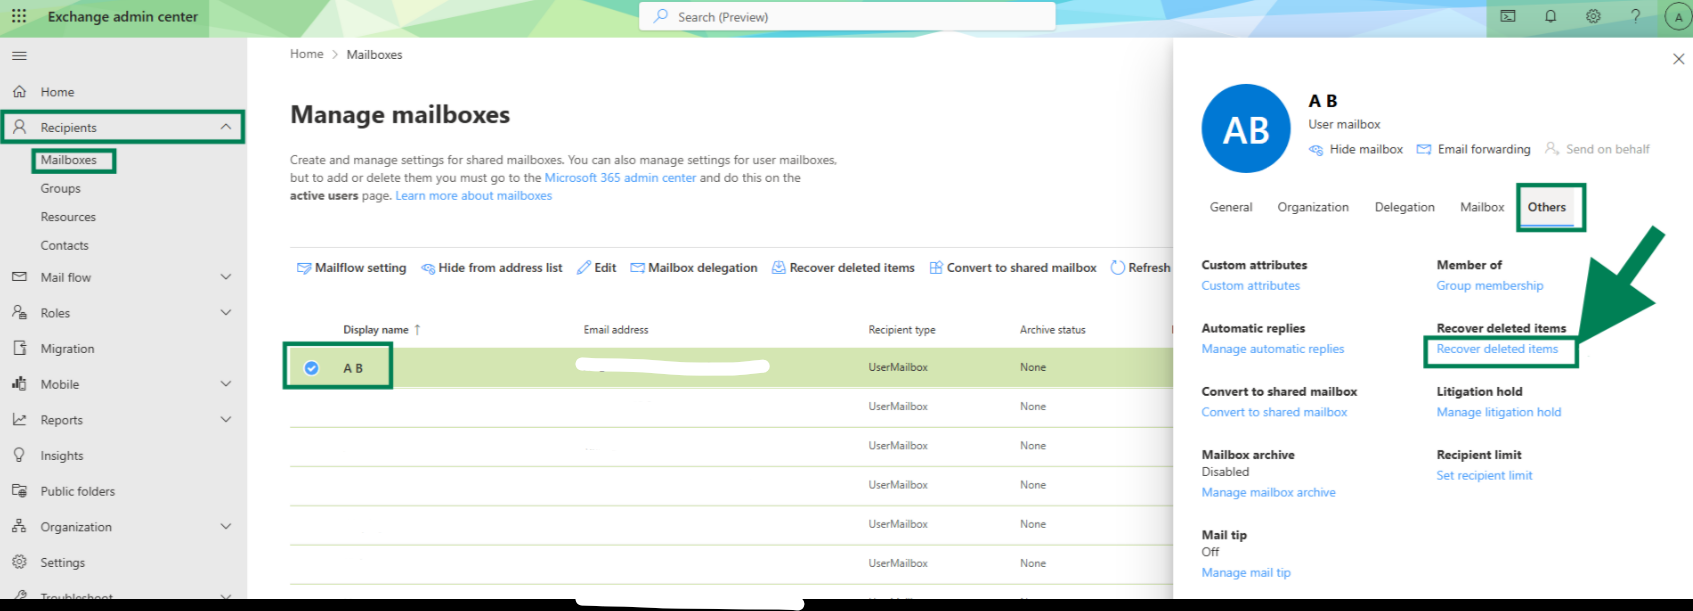Click the Search (Preview) box
This screenshot has width=1693, height=611.
click(847, 17)
